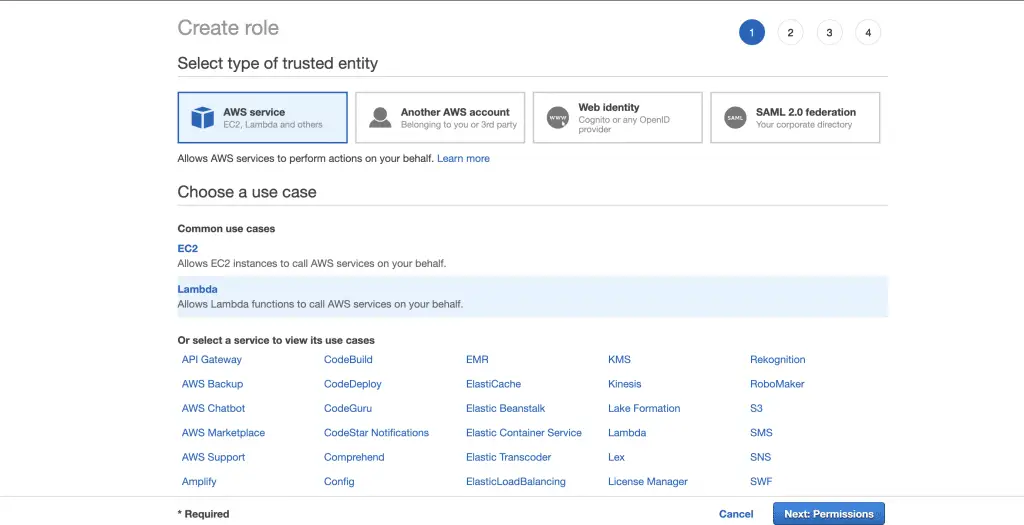Choose the SAML 2.0 federation card
This screenshot has height=525, width=1024.
pyautogui.click(x=795, y=118)
